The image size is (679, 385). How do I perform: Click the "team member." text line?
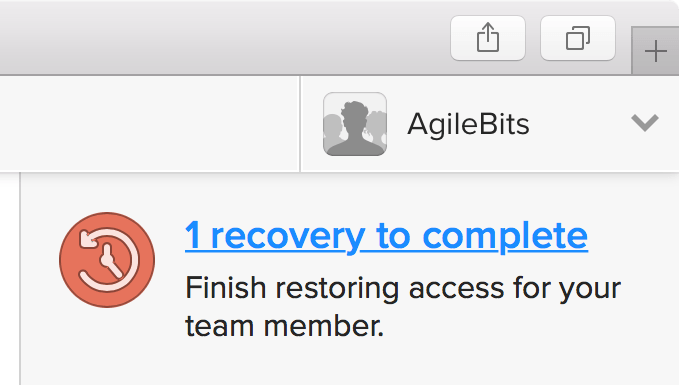285,326
